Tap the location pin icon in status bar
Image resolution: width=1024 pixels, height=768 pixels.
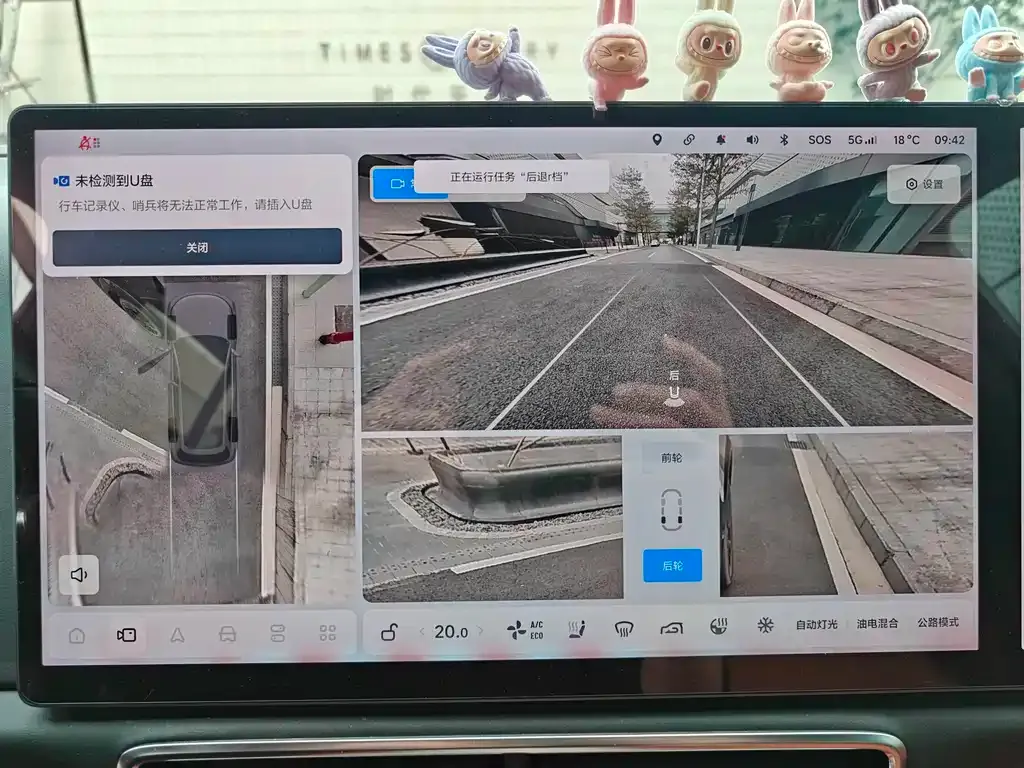click(x=657, y=140)
